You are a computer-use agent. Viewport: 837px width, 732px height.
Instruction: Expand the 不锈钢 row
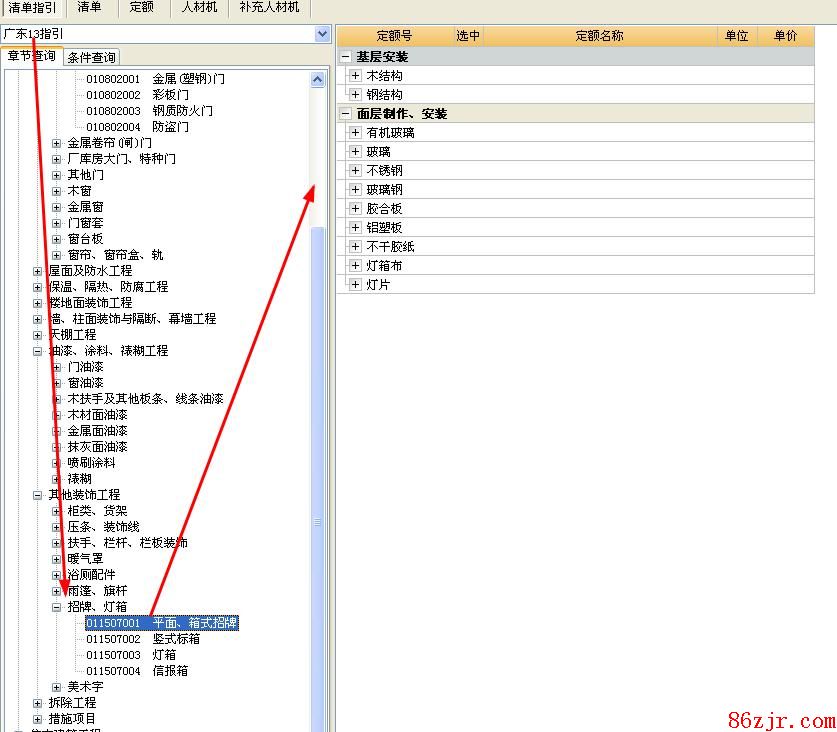click(355, 171)
